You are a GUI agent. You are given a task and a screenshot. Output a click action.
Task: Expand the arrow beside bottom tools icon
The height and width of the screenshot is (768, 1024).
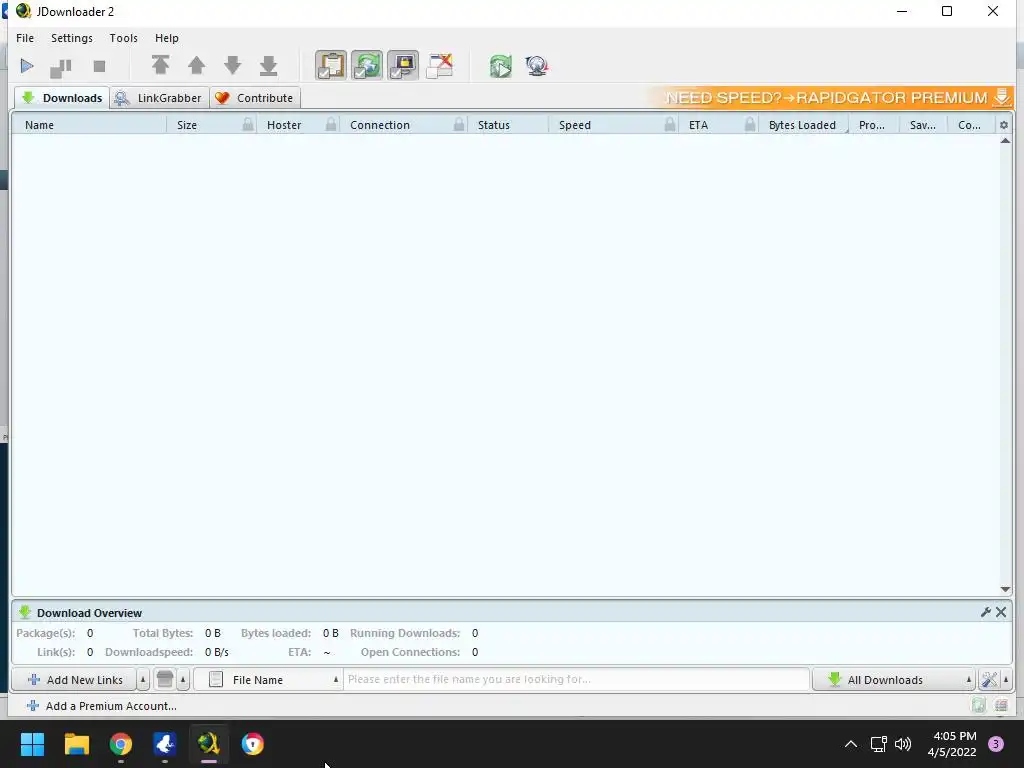1006,680
